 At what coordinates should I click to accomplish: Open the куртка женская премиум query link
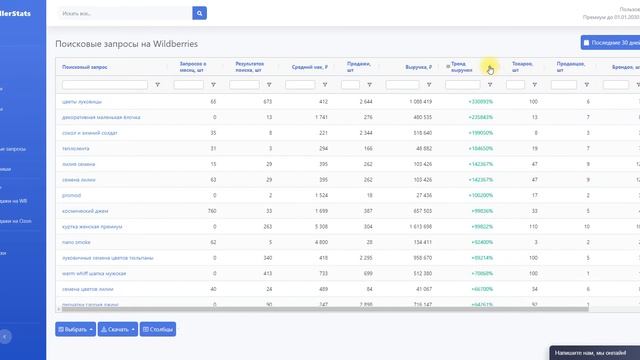(x=92, y=227)
